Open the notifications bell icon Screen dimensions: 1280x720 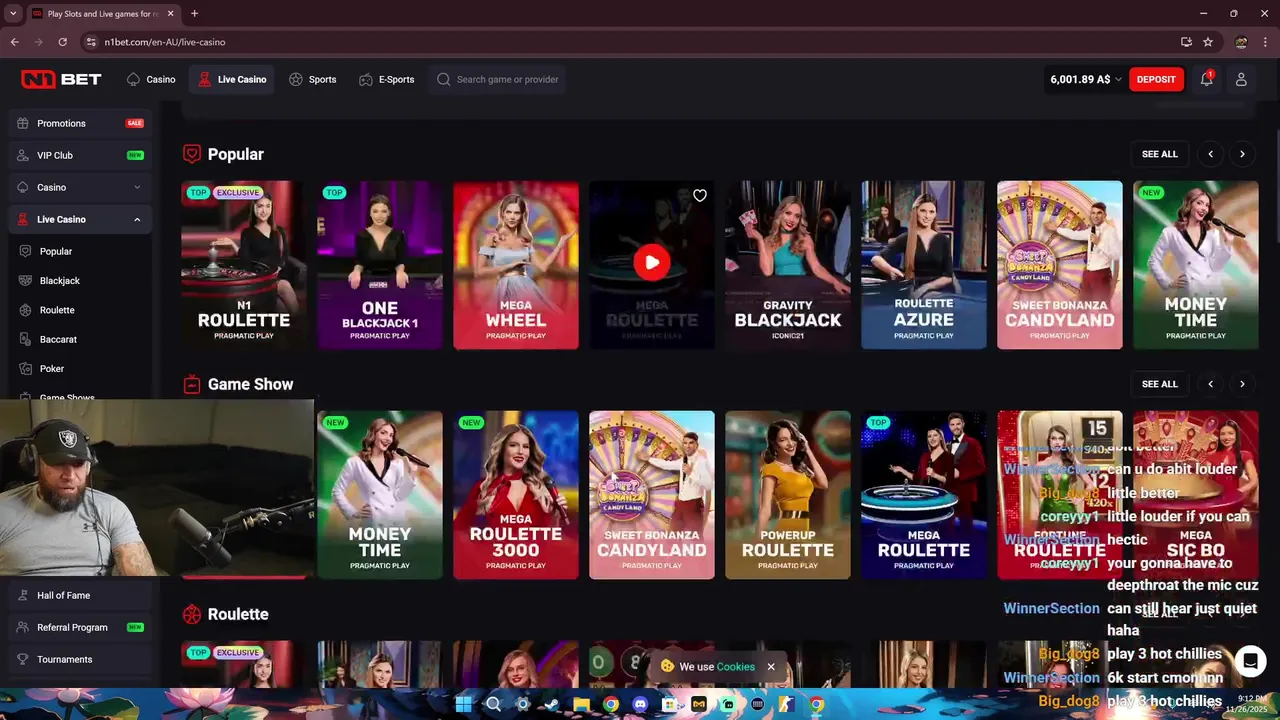tap(1207, 79)
